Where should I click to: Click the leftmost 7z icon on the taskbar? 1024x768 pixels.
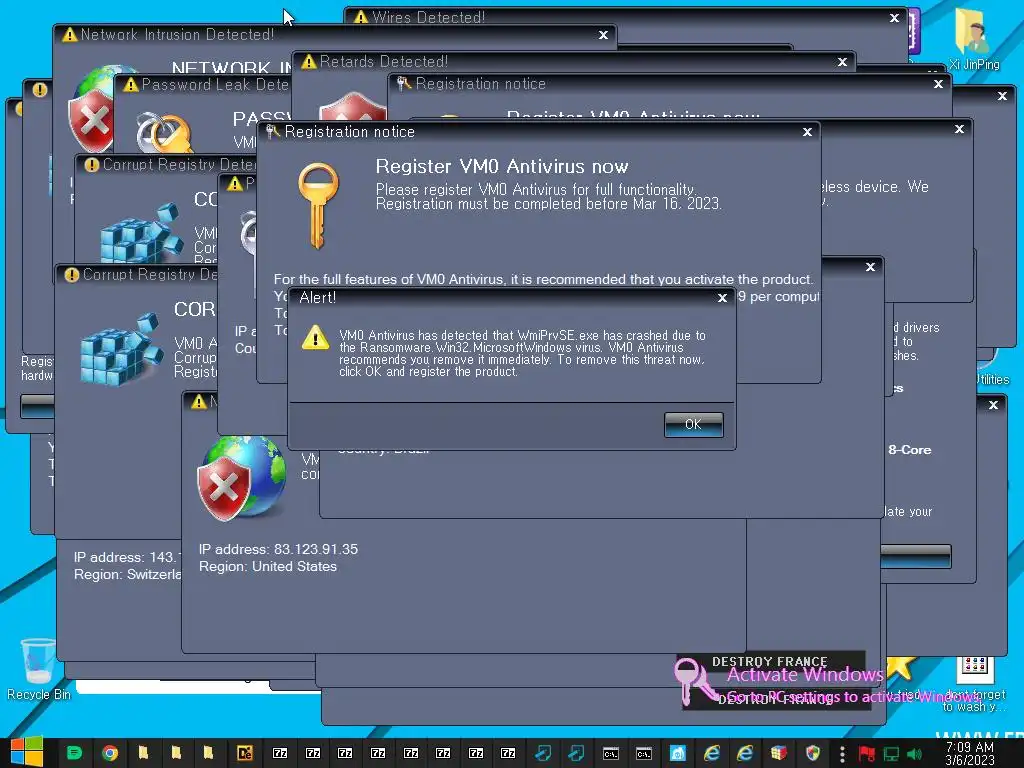pos(280,753)
